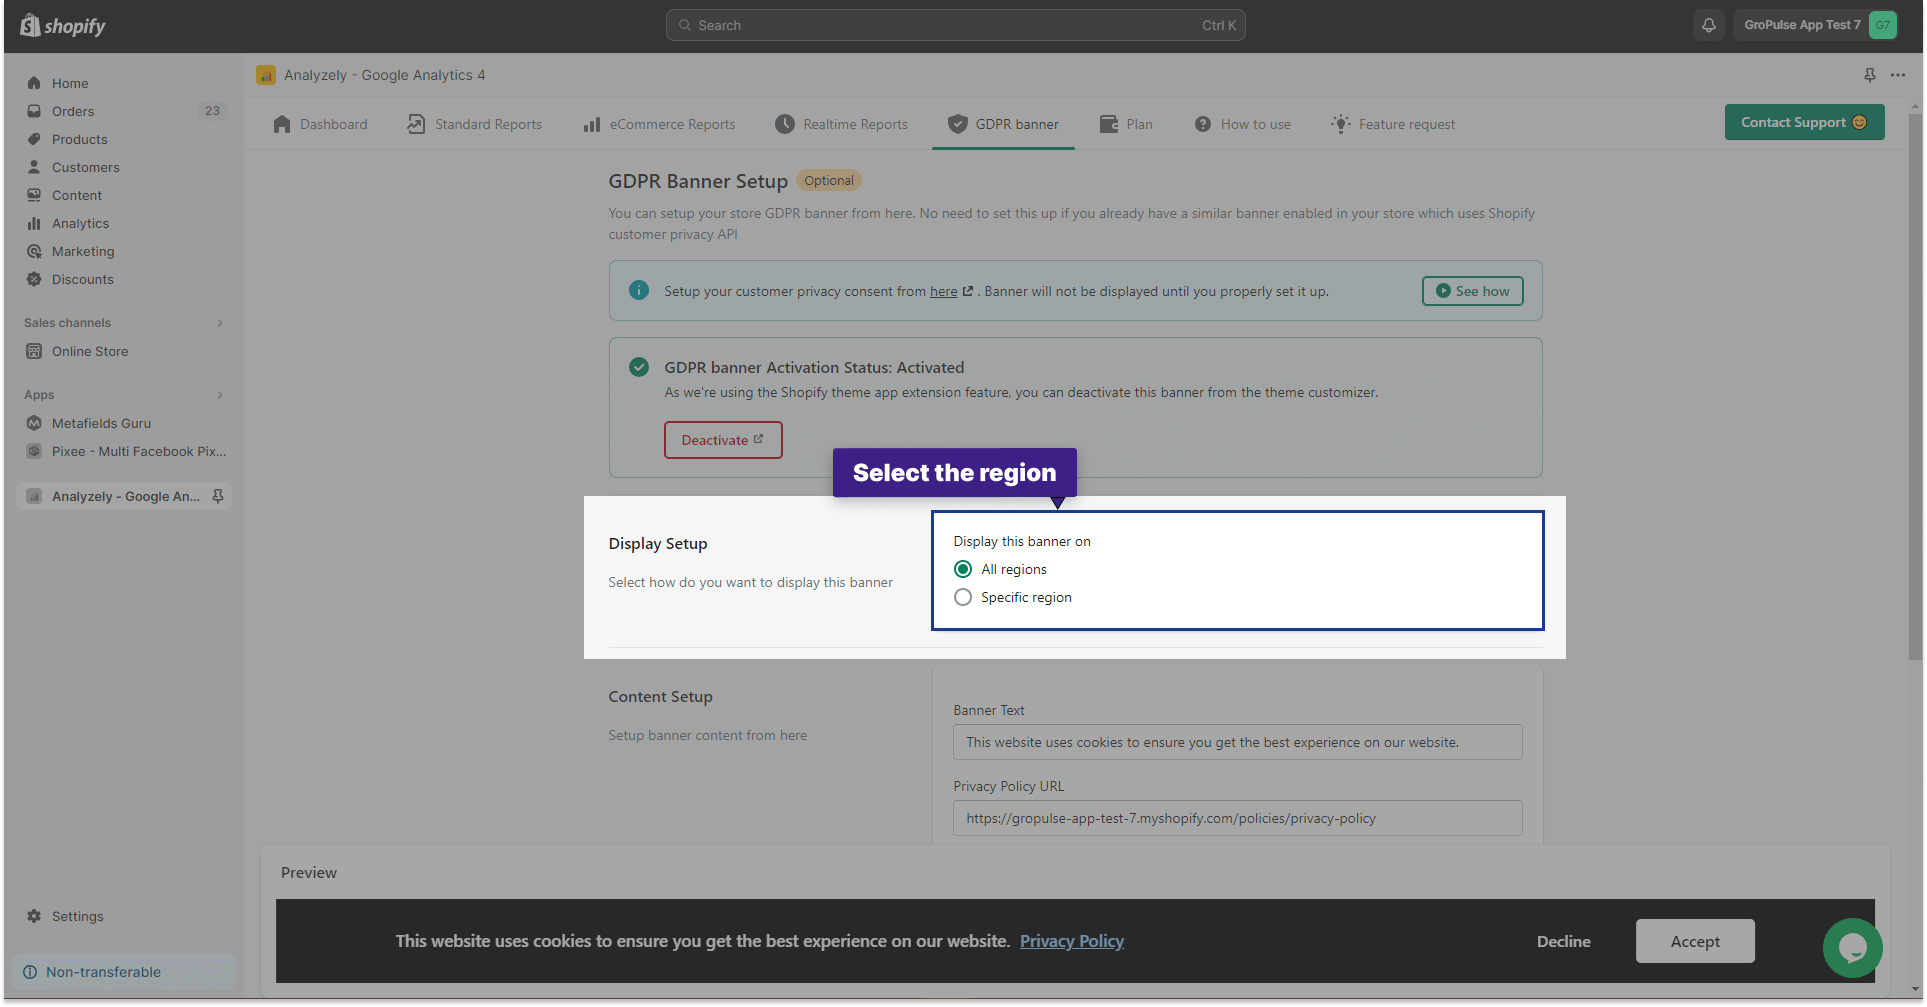Click the Orders count badge 23

coord(212,111)
